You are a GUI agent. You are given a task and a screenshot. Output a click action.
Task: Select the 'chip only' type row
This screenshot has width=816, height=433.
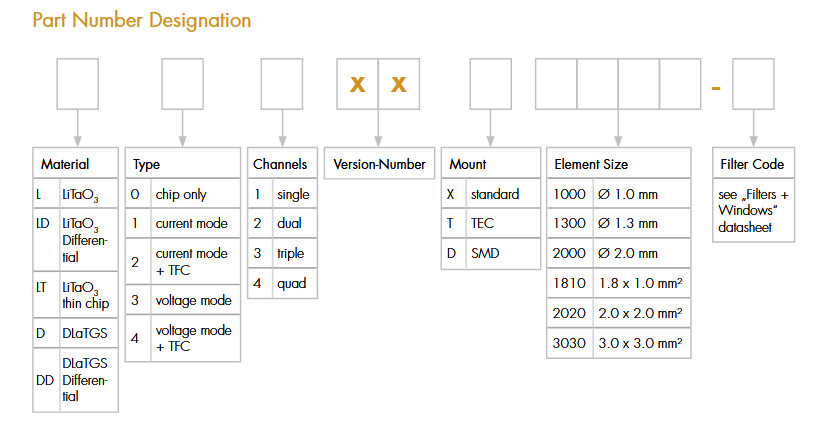click(x=181, y=194)
